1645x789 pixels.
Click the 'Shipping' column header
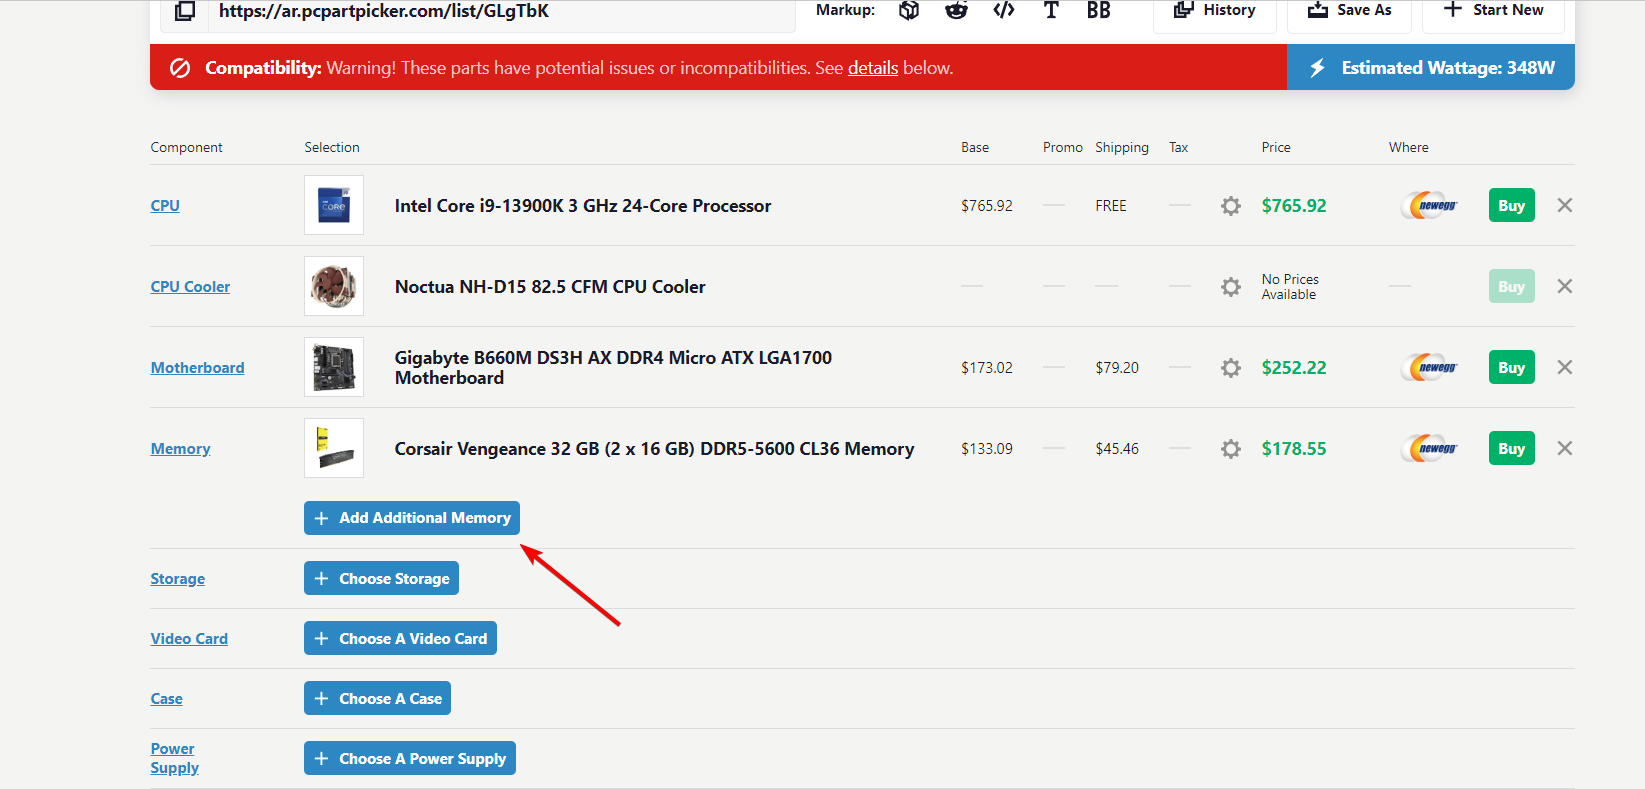[x=1122, y=148]
